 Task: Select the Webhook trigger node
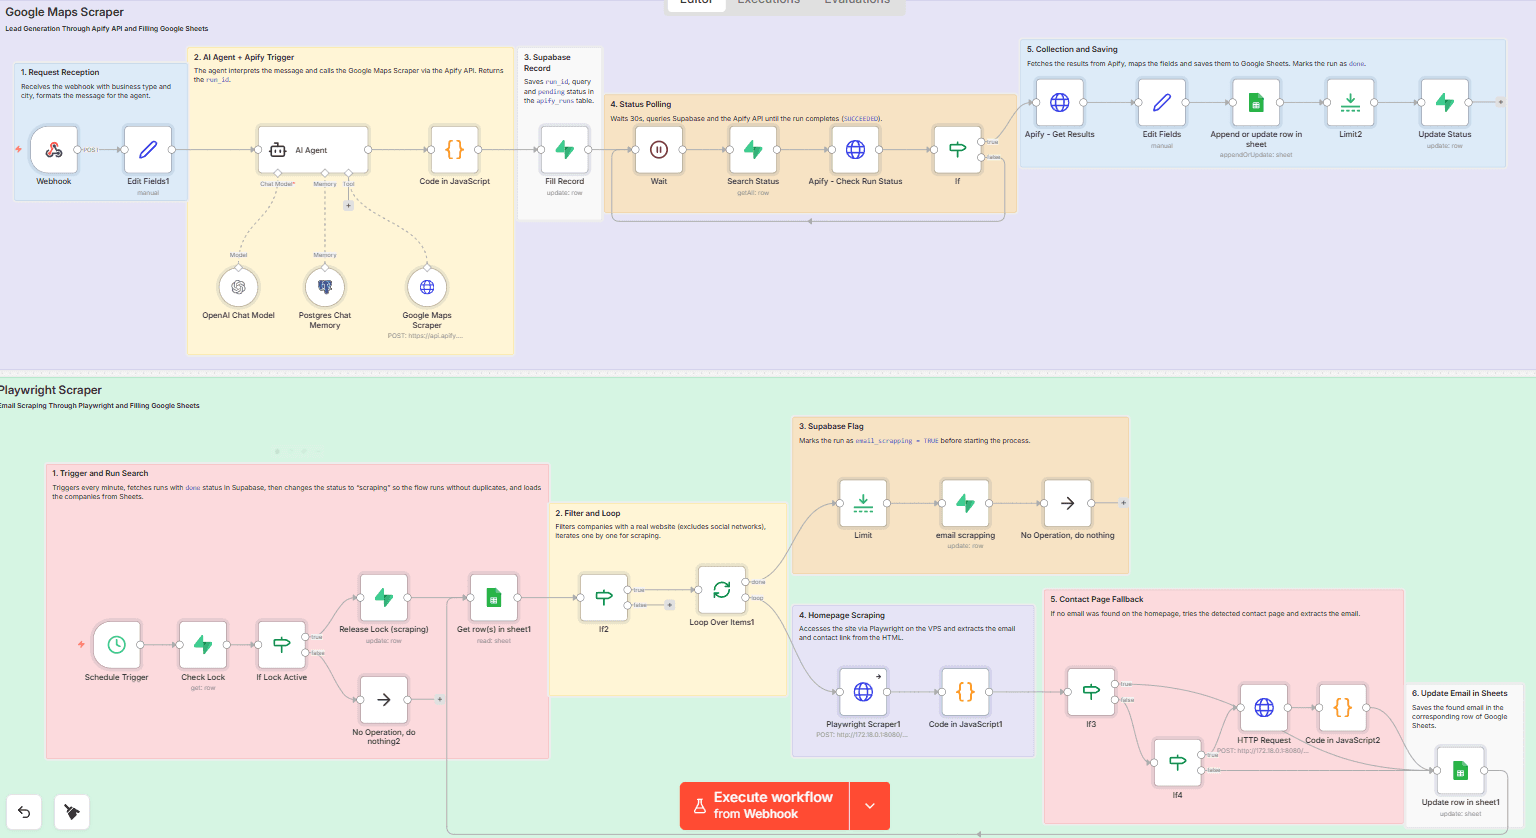coord(54,150)
